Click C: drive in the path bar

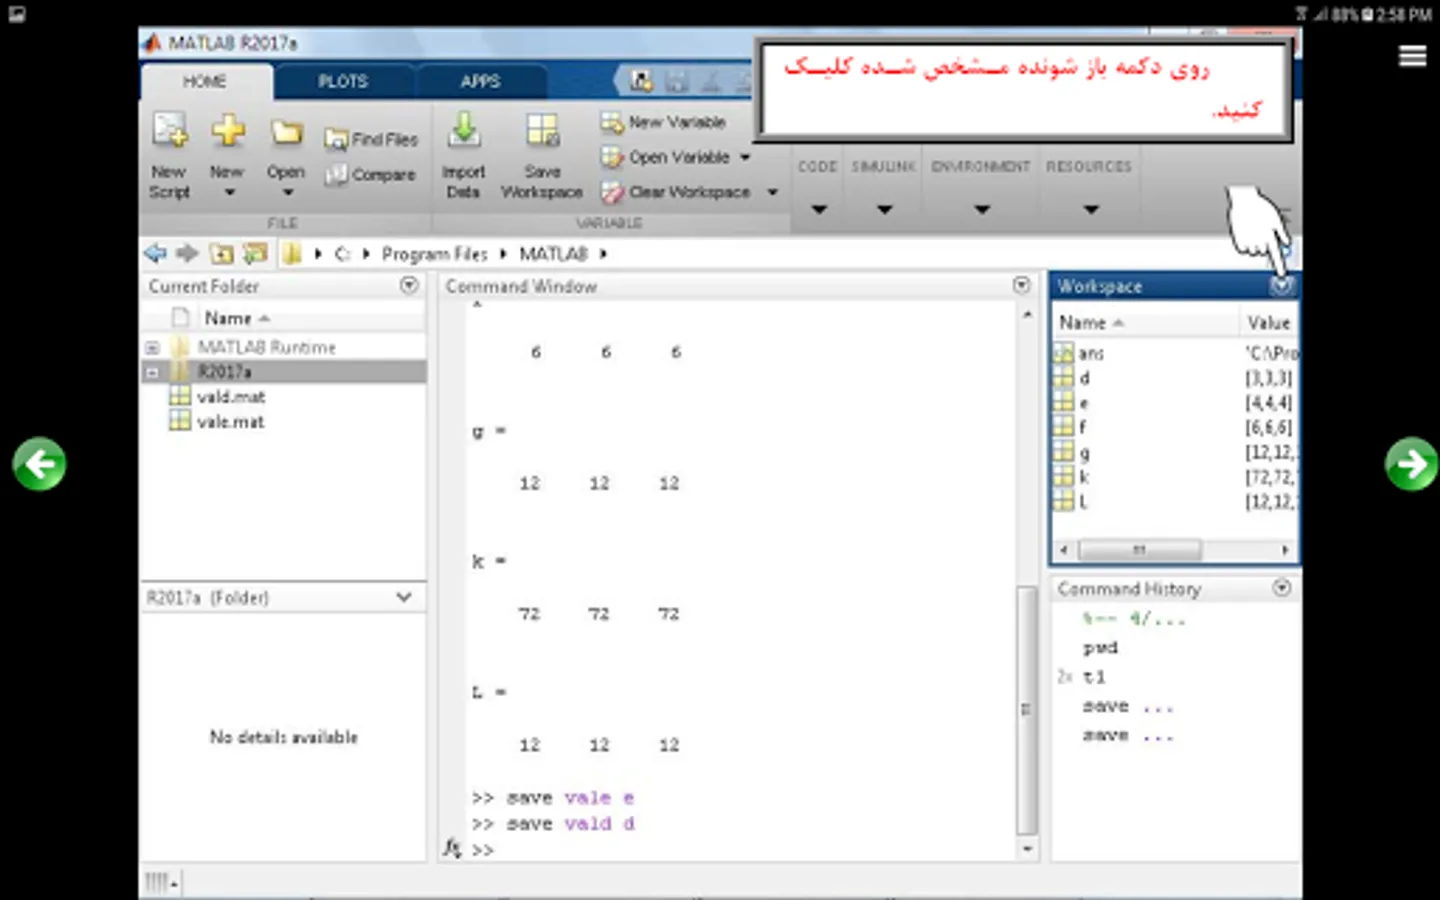tap(342, 254)
